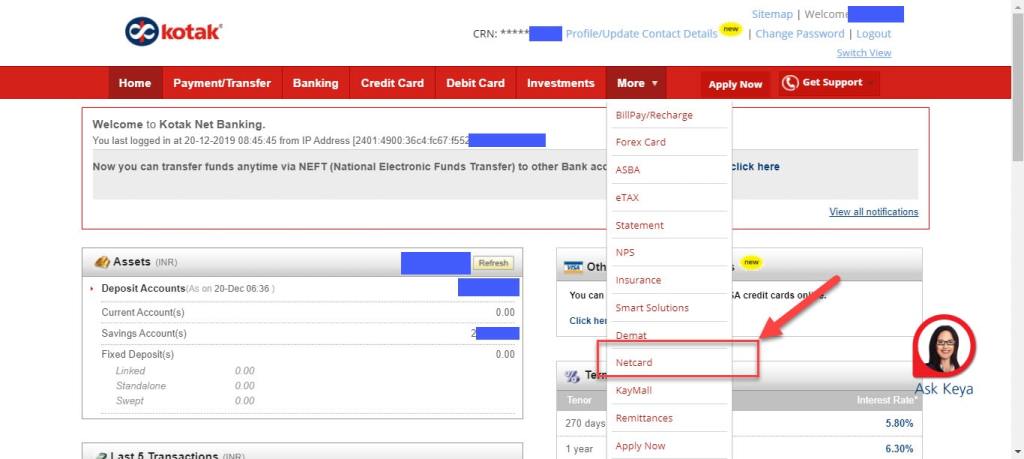Click the page vertical scrollbar thumb

[x=1017, y=86]
